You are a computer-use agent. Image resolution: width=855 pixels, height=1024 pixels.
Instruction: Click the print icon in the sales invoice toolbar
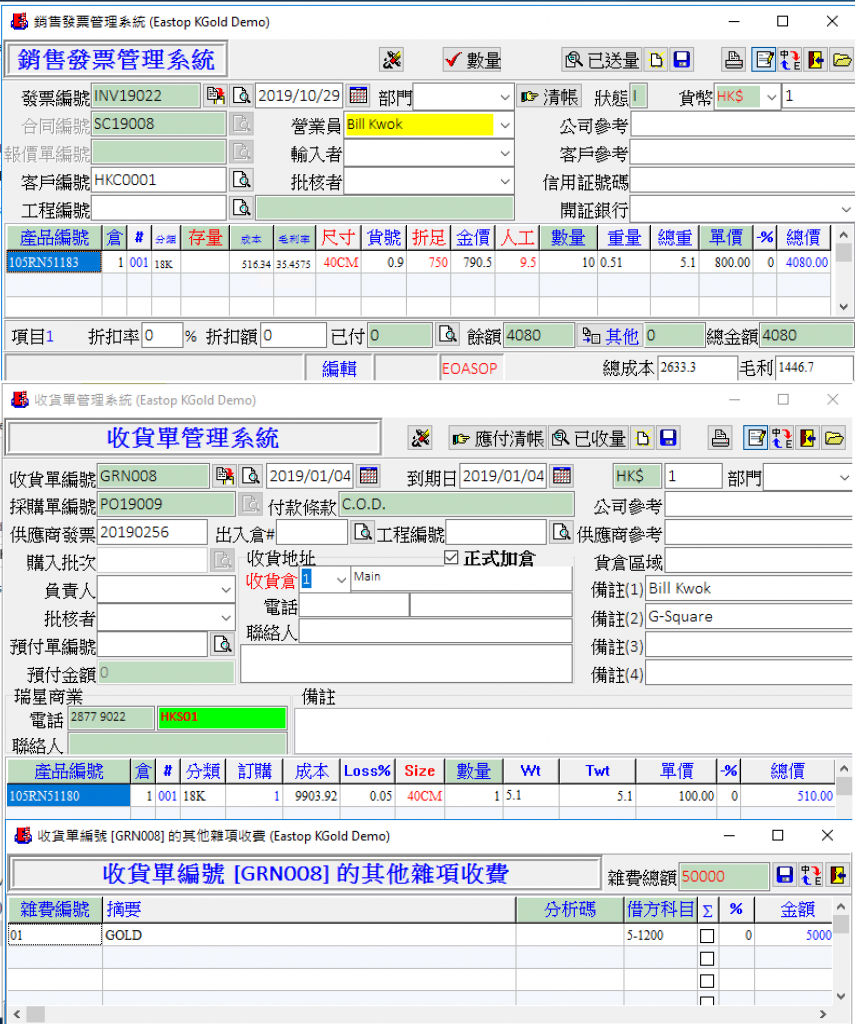click(734, 60)
